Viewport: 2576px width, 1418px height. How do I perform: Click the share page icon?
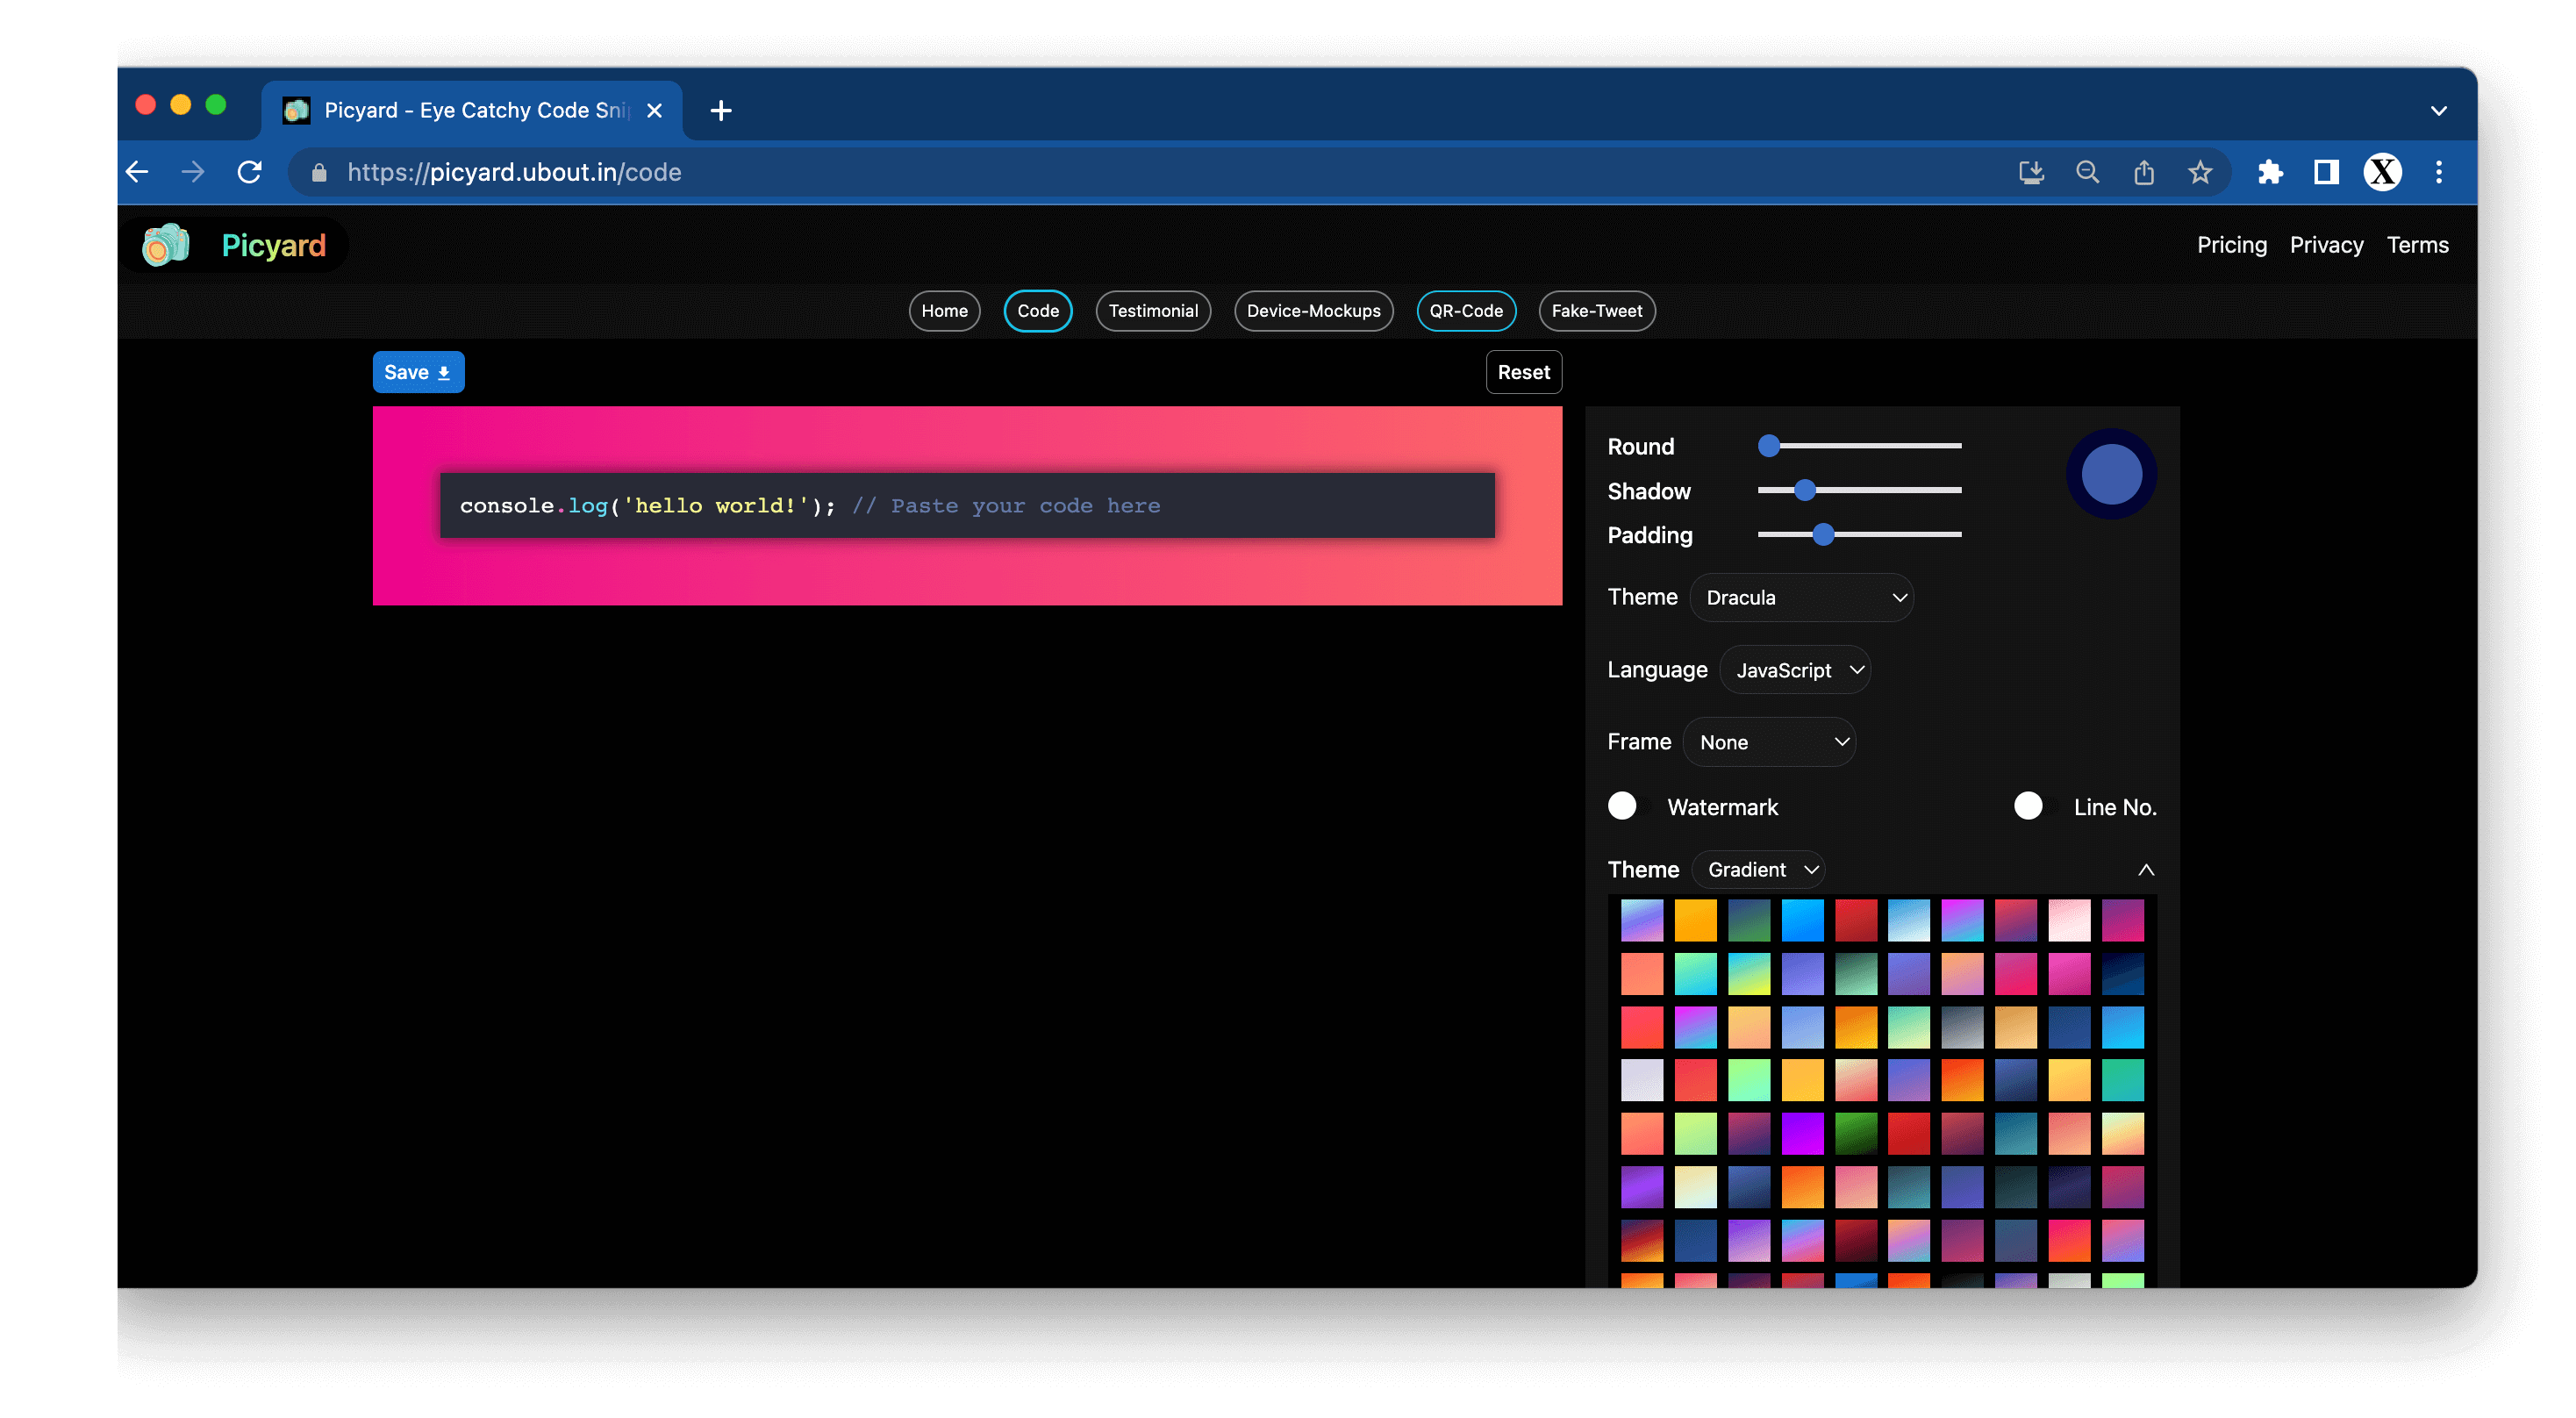[x=2144, y=172]
